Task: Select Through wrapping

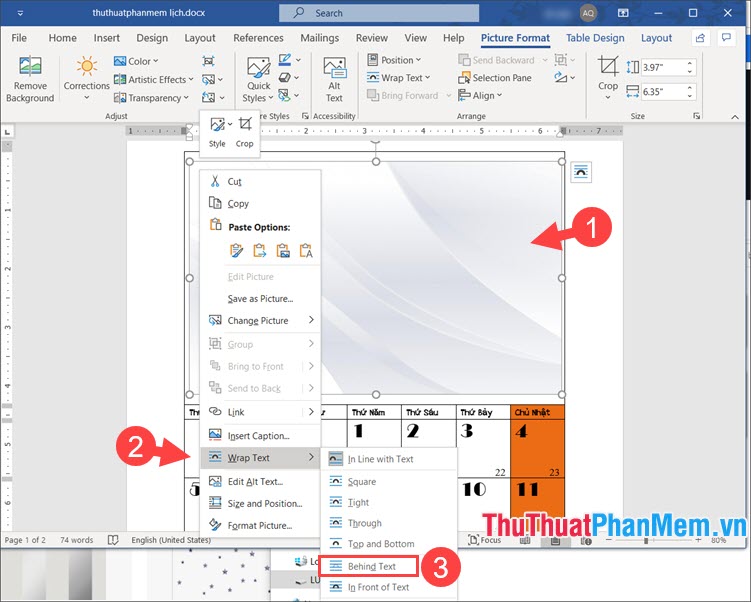Action: tap(388, 523)
